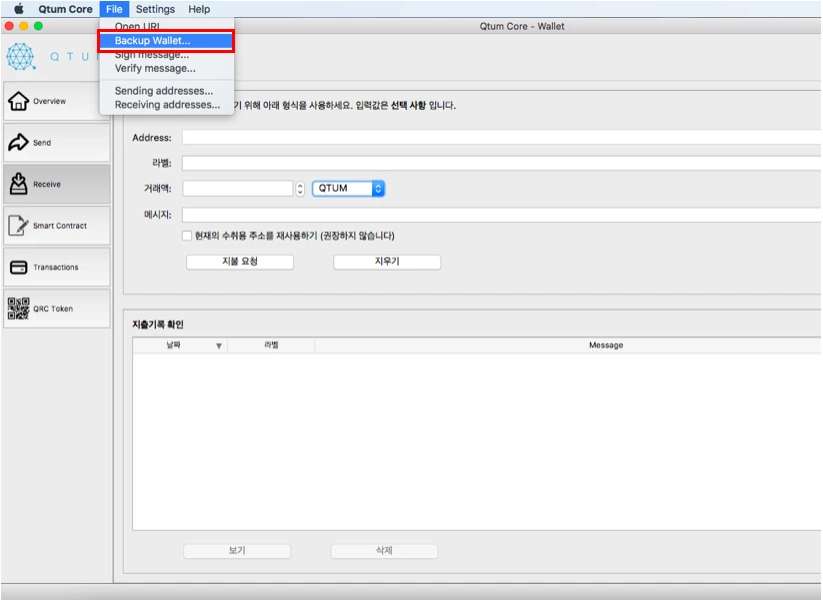Focus the 거래액 amount input field

237,188
